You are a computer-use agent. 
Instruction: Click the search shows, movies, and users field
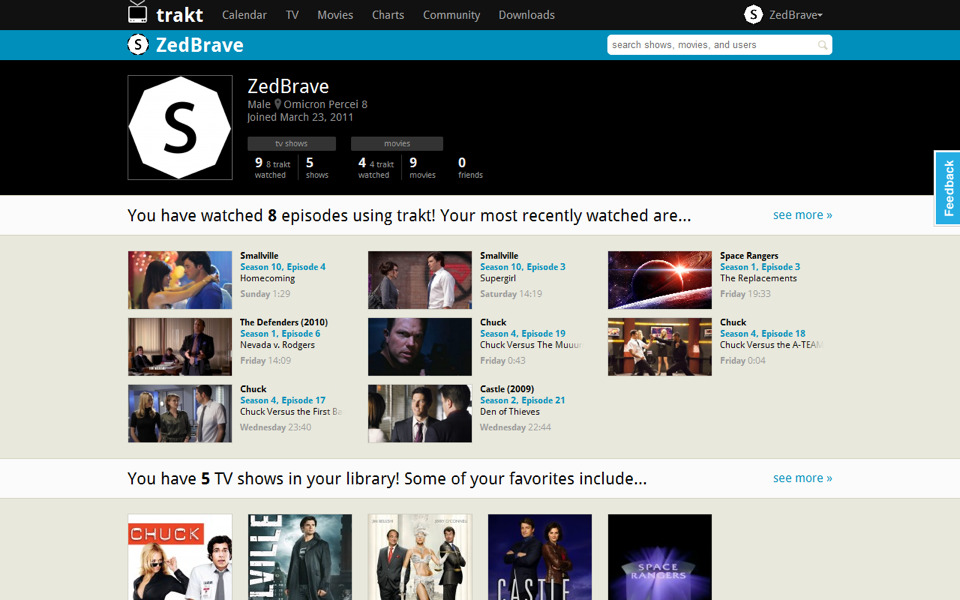tap(719, 45)
